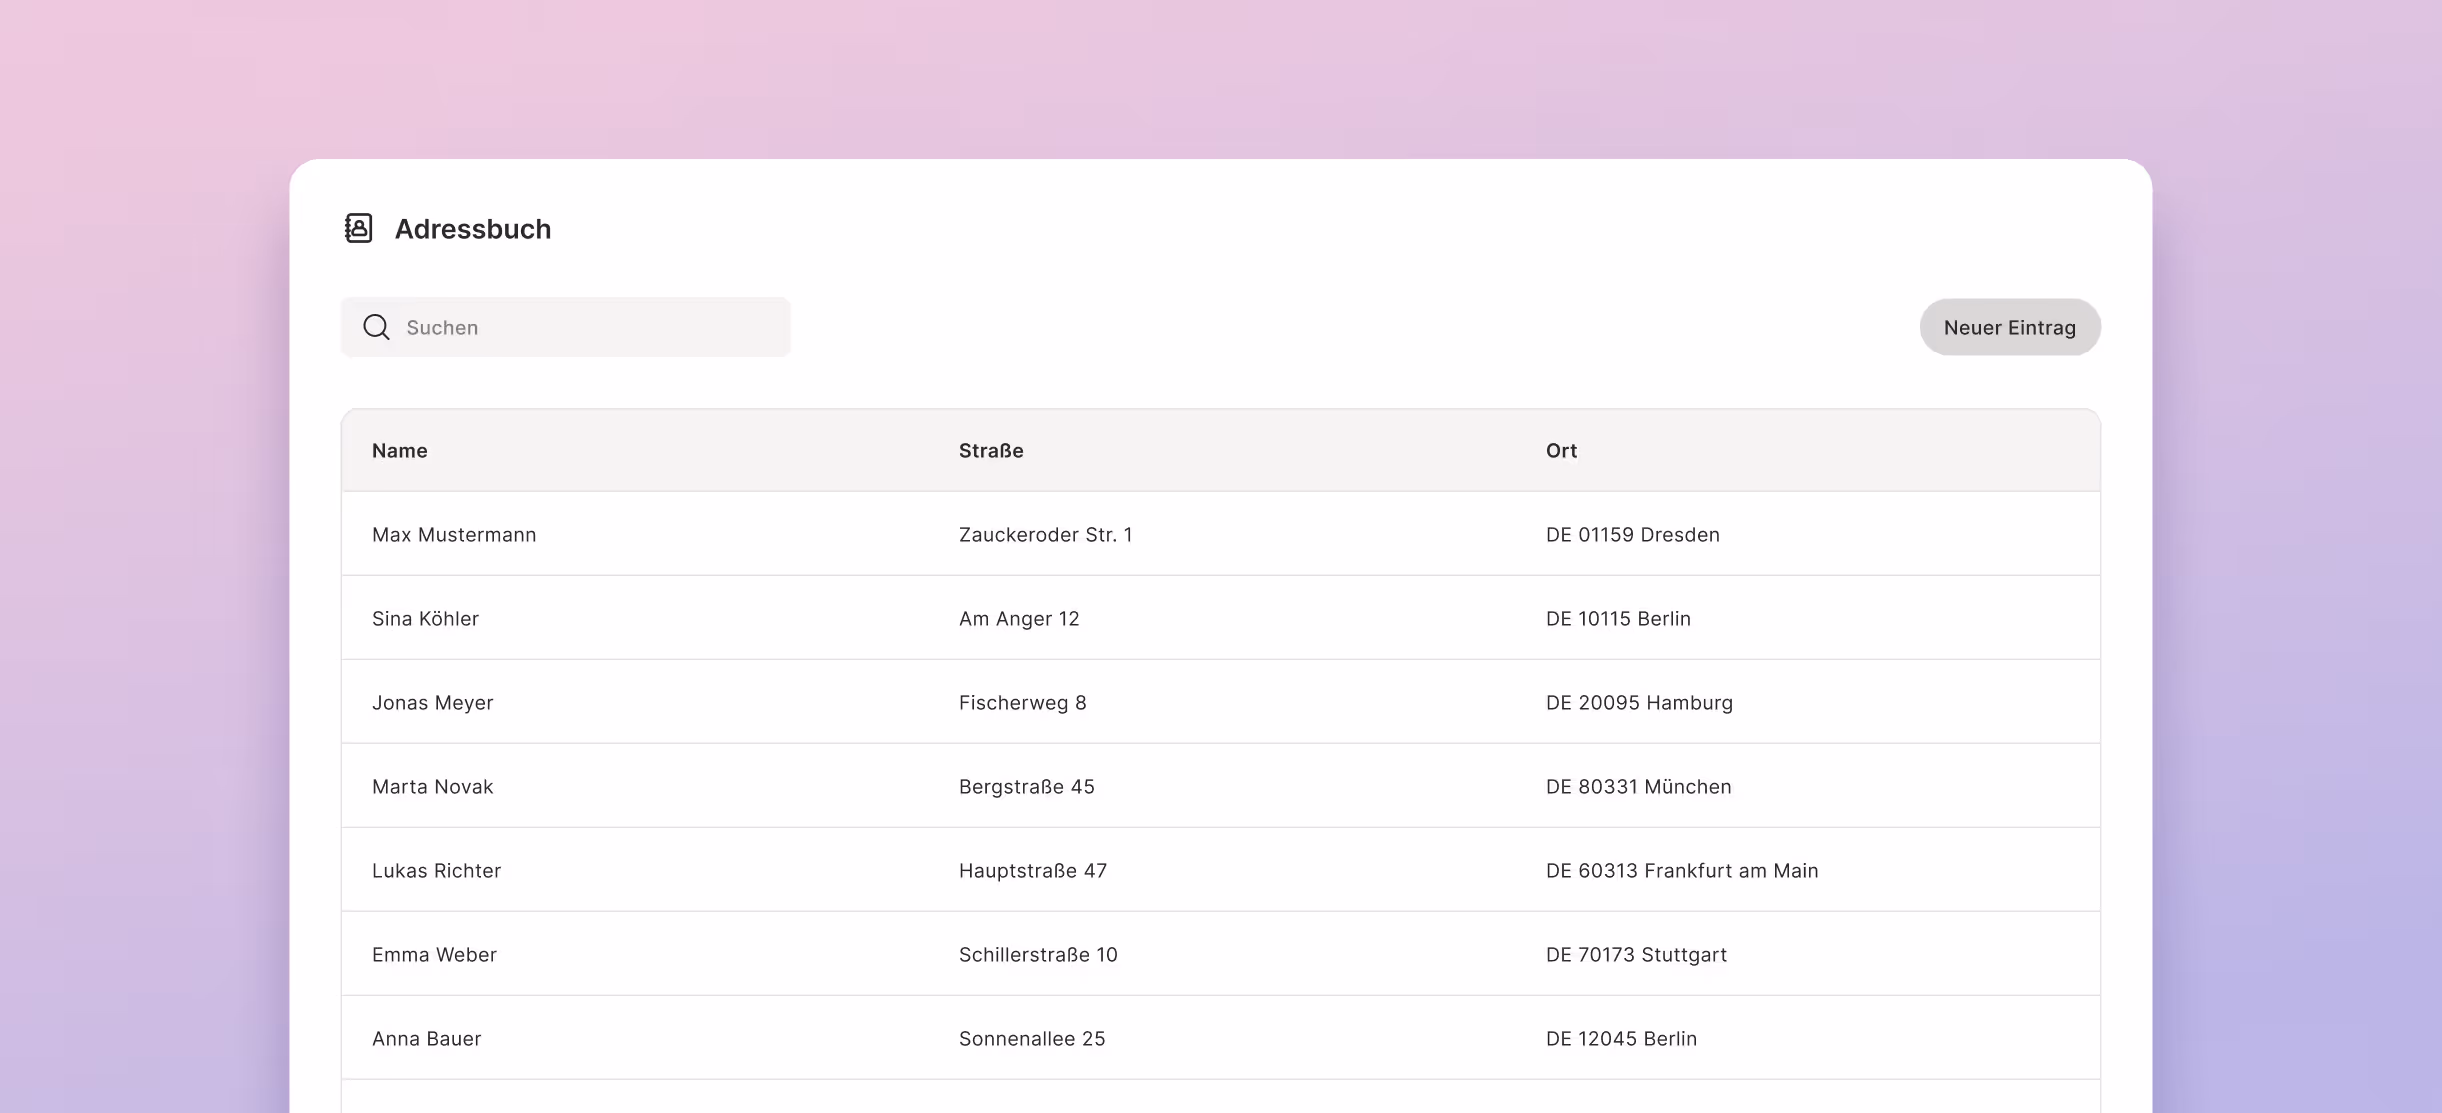Open the Sina Köhler entry

425,619
